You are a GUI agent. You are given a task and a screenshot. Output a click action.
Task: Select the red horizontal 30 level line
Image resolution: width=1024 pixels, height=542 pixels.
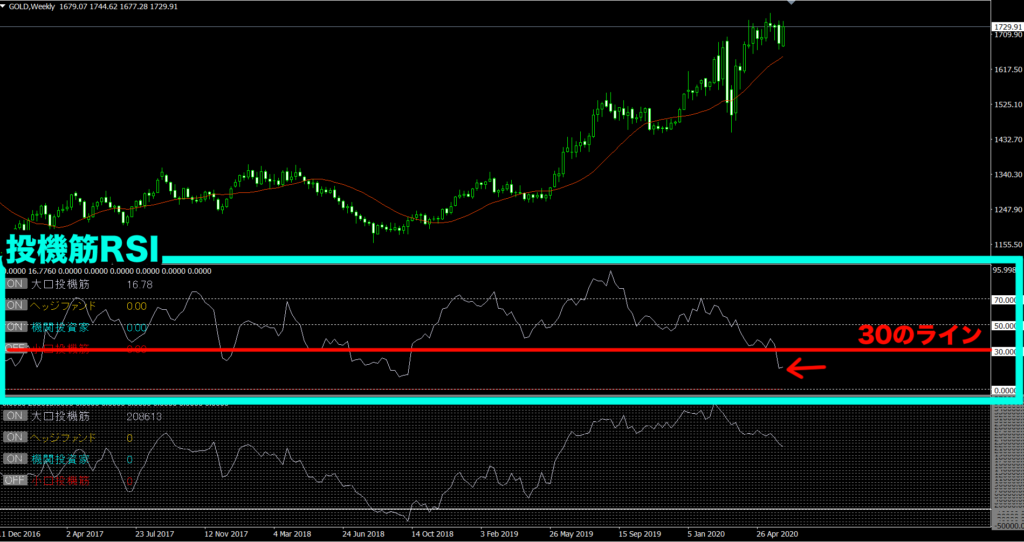coord(500,351)
